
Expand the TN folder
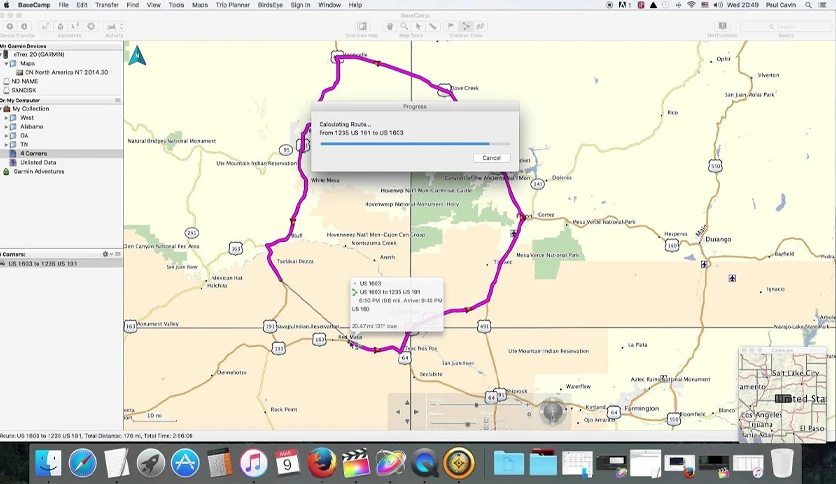click(6, 144)
